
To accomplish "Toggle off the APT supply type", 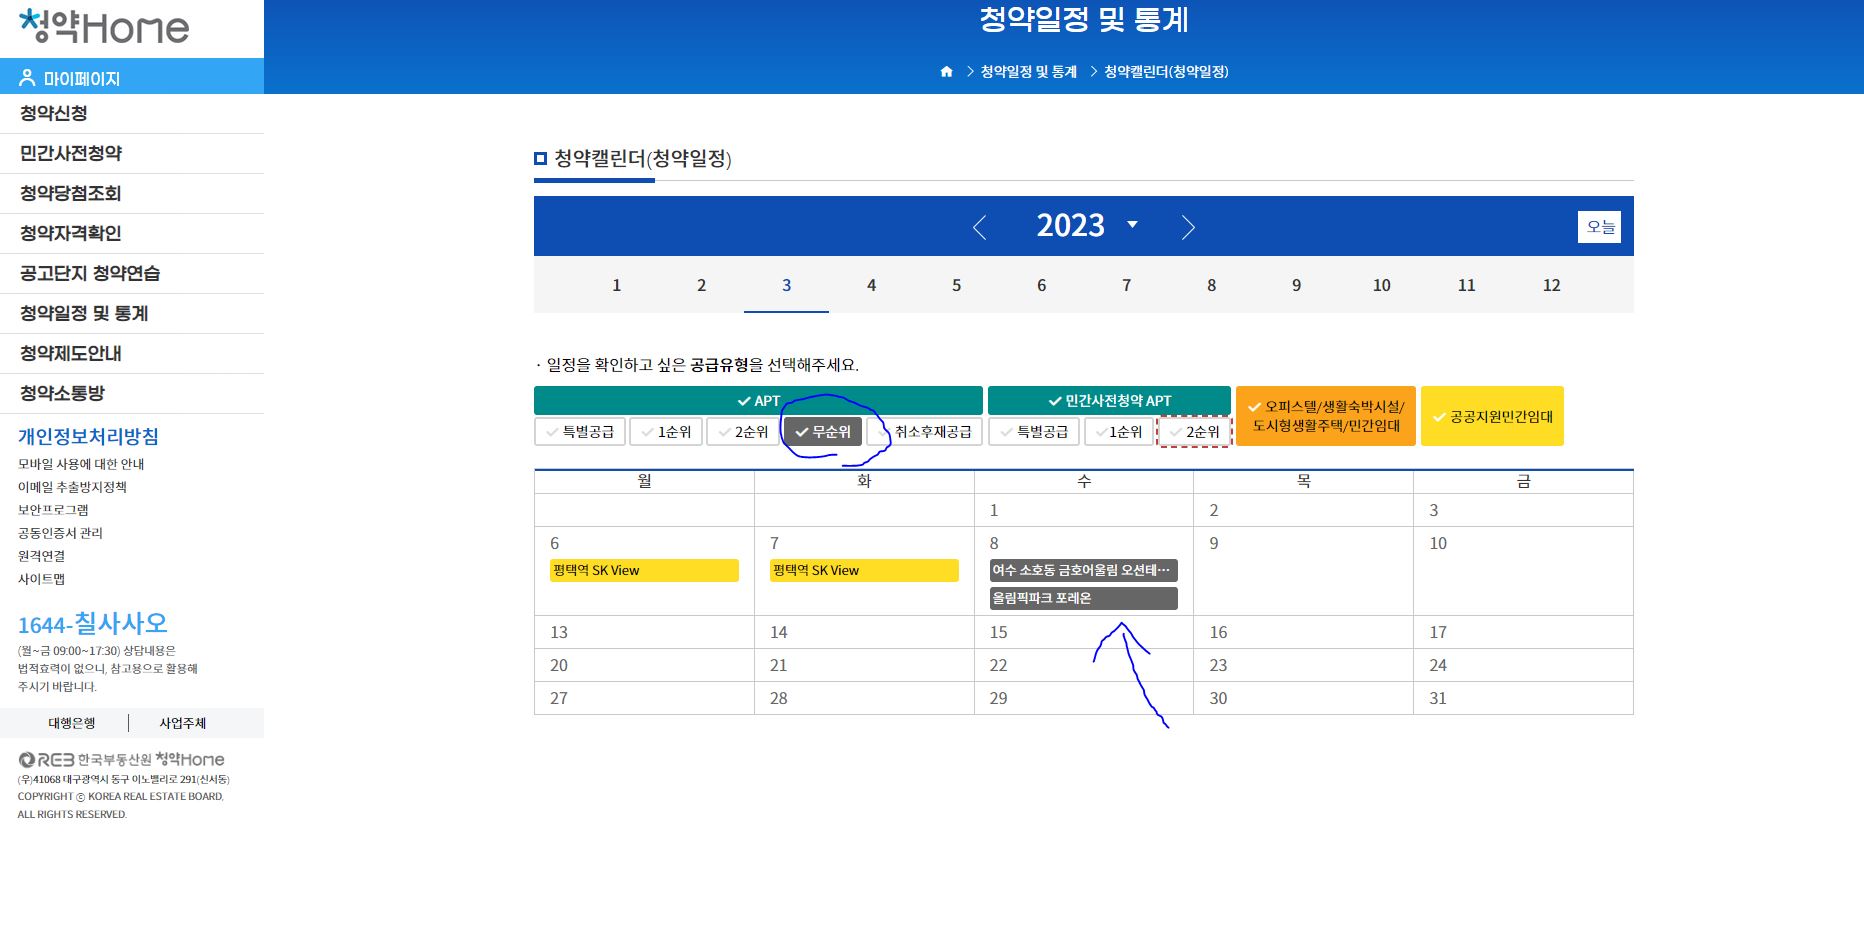I will (x=758, y=399).
